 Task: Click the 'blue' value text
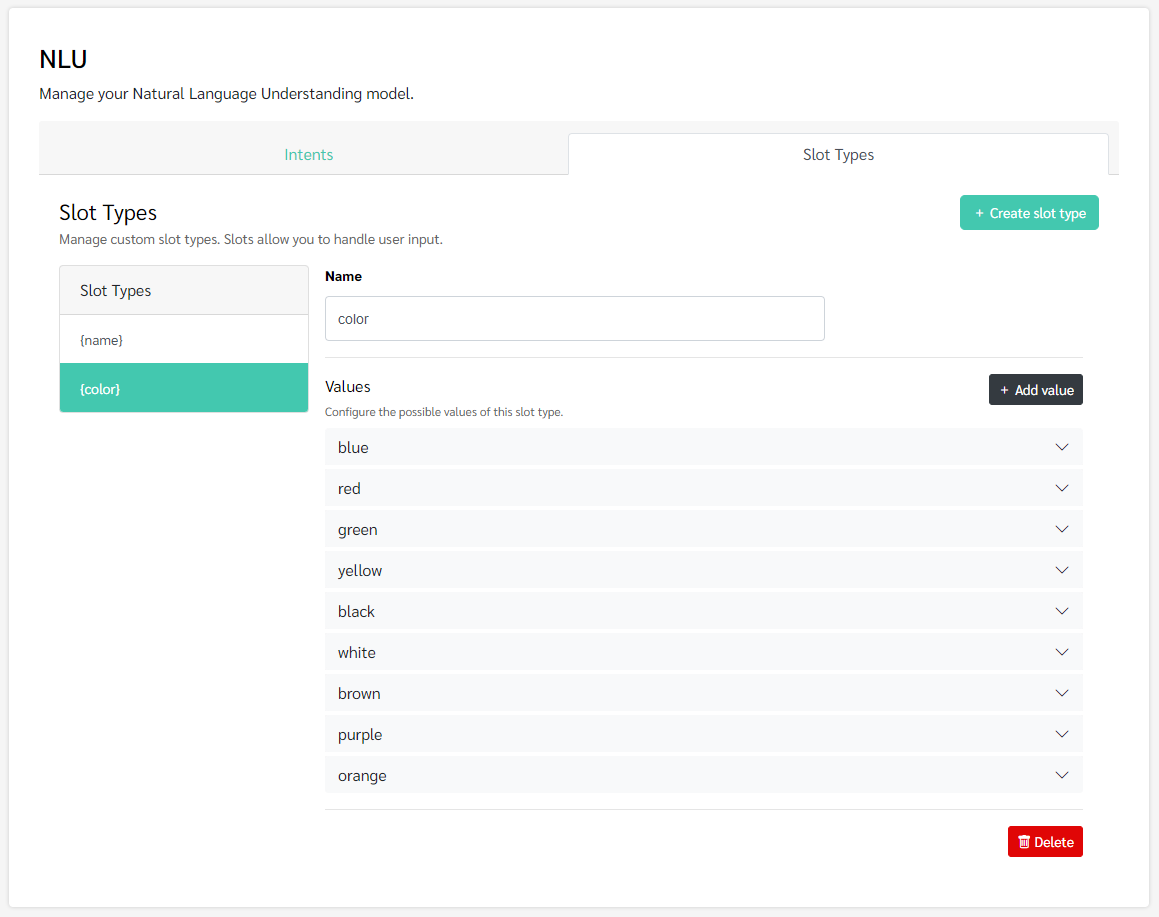(353, 447)
